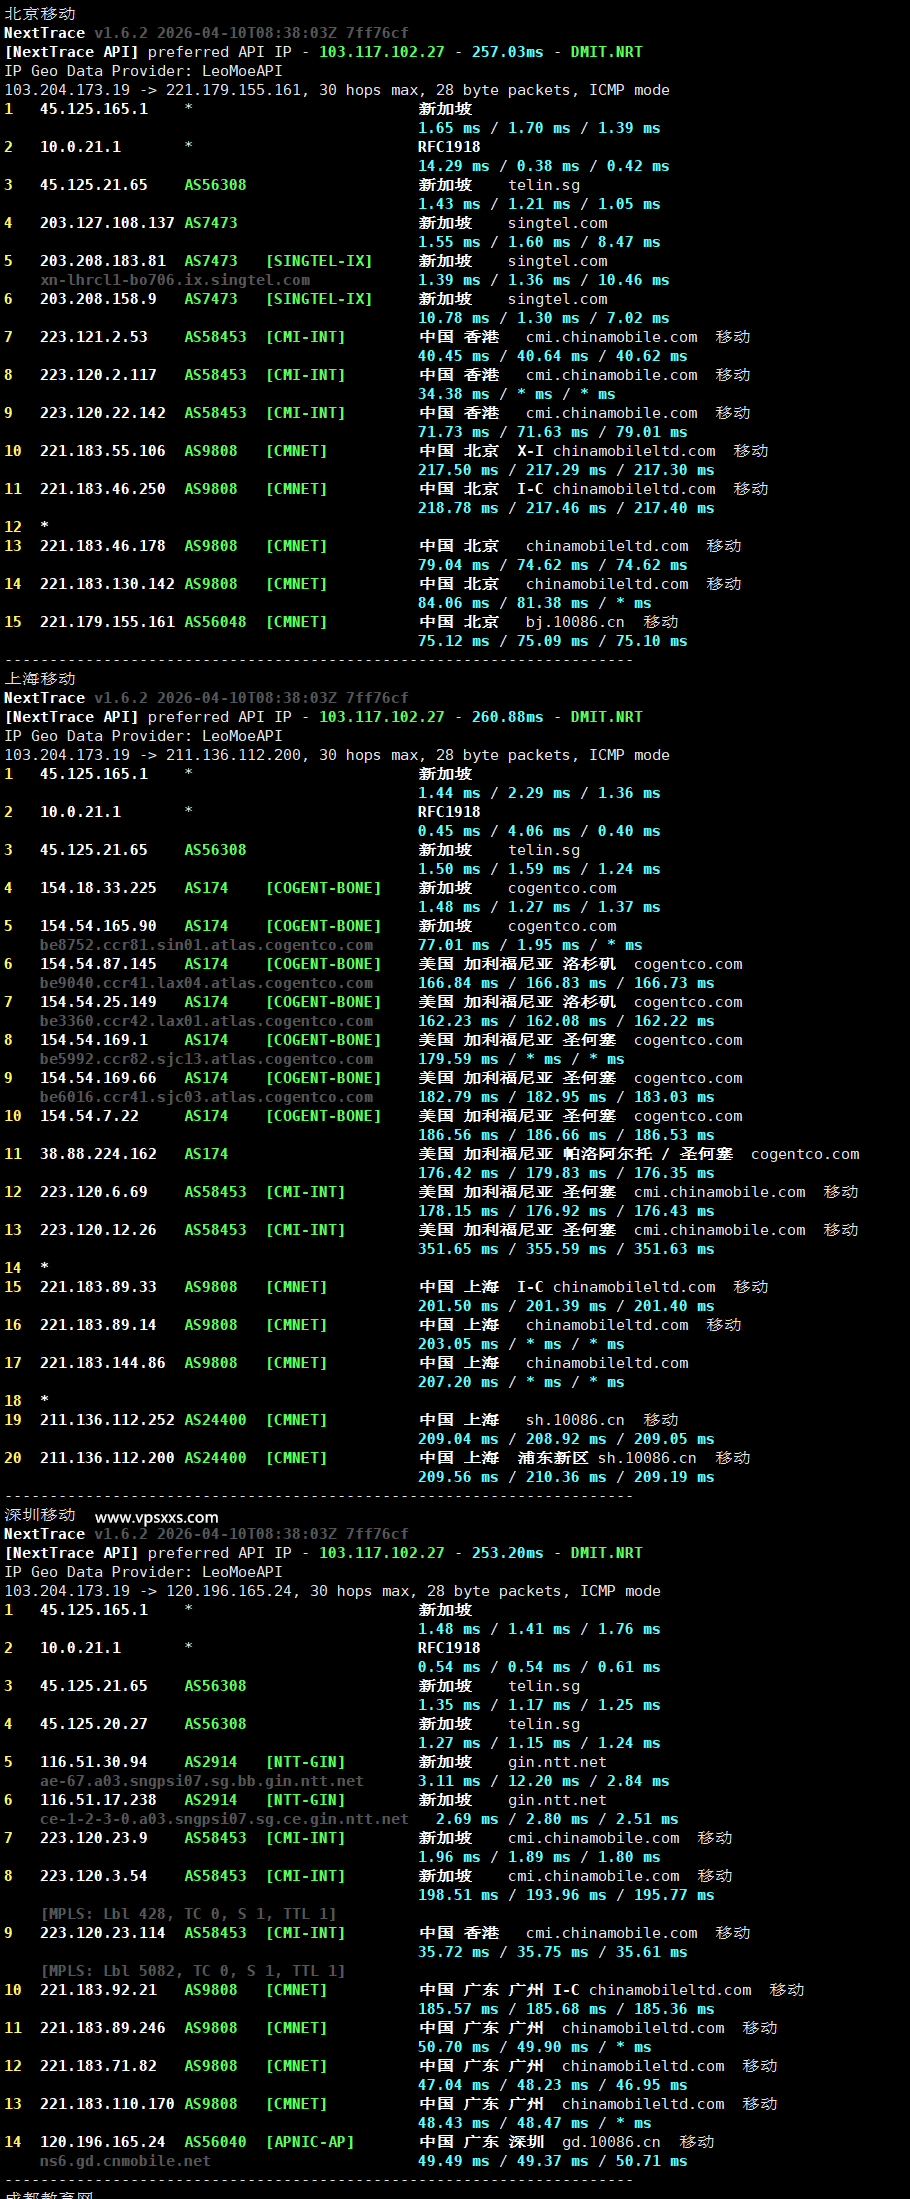Click hop IP '116.51.17.238'

click(98, 1800)
